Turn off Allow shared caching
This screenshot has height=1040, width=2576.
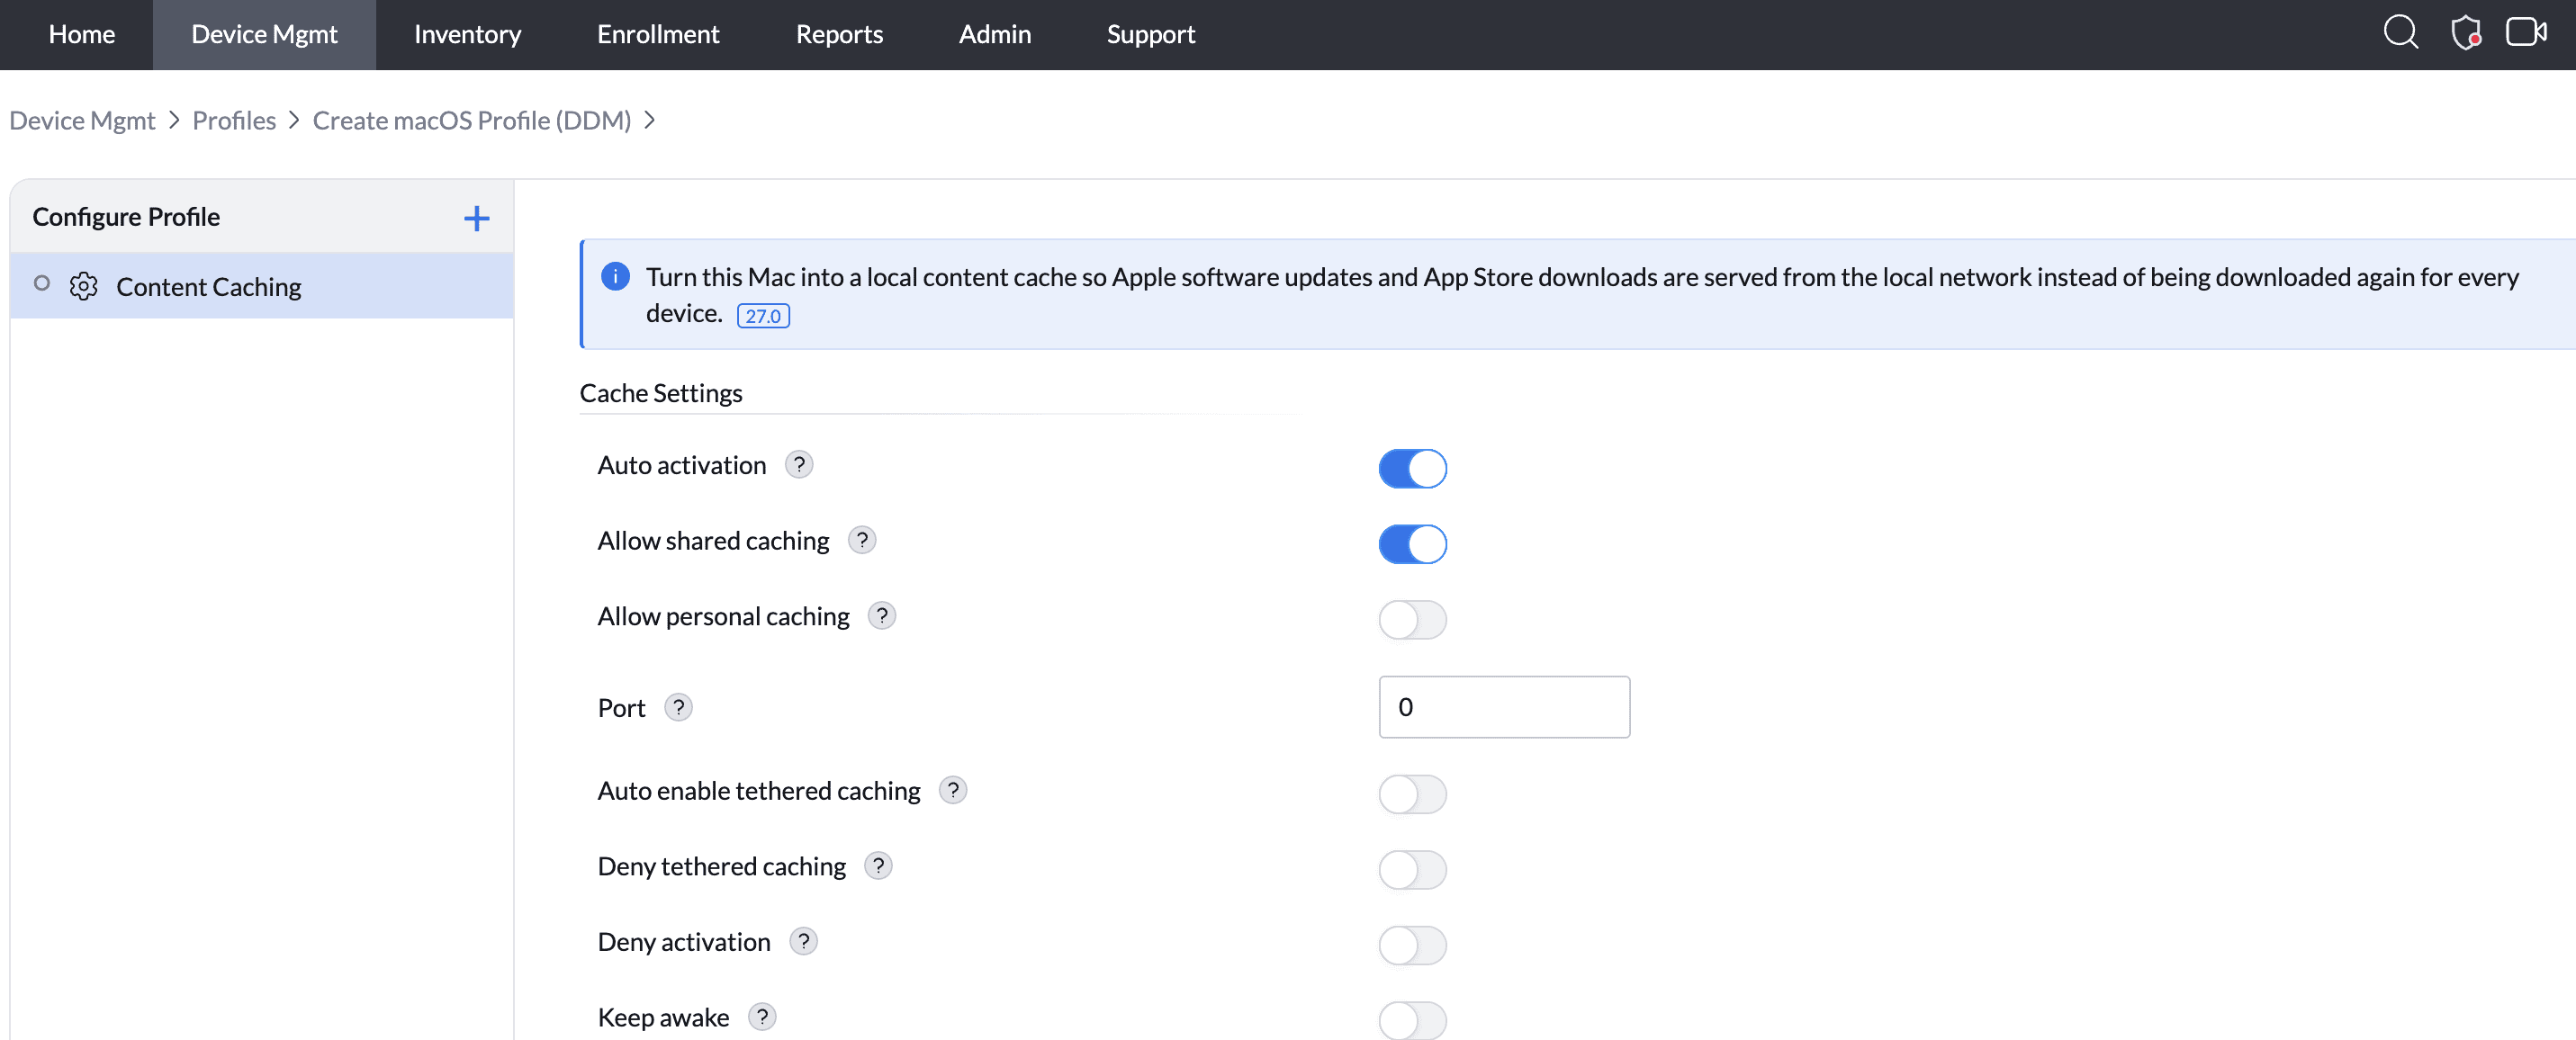1412,544
